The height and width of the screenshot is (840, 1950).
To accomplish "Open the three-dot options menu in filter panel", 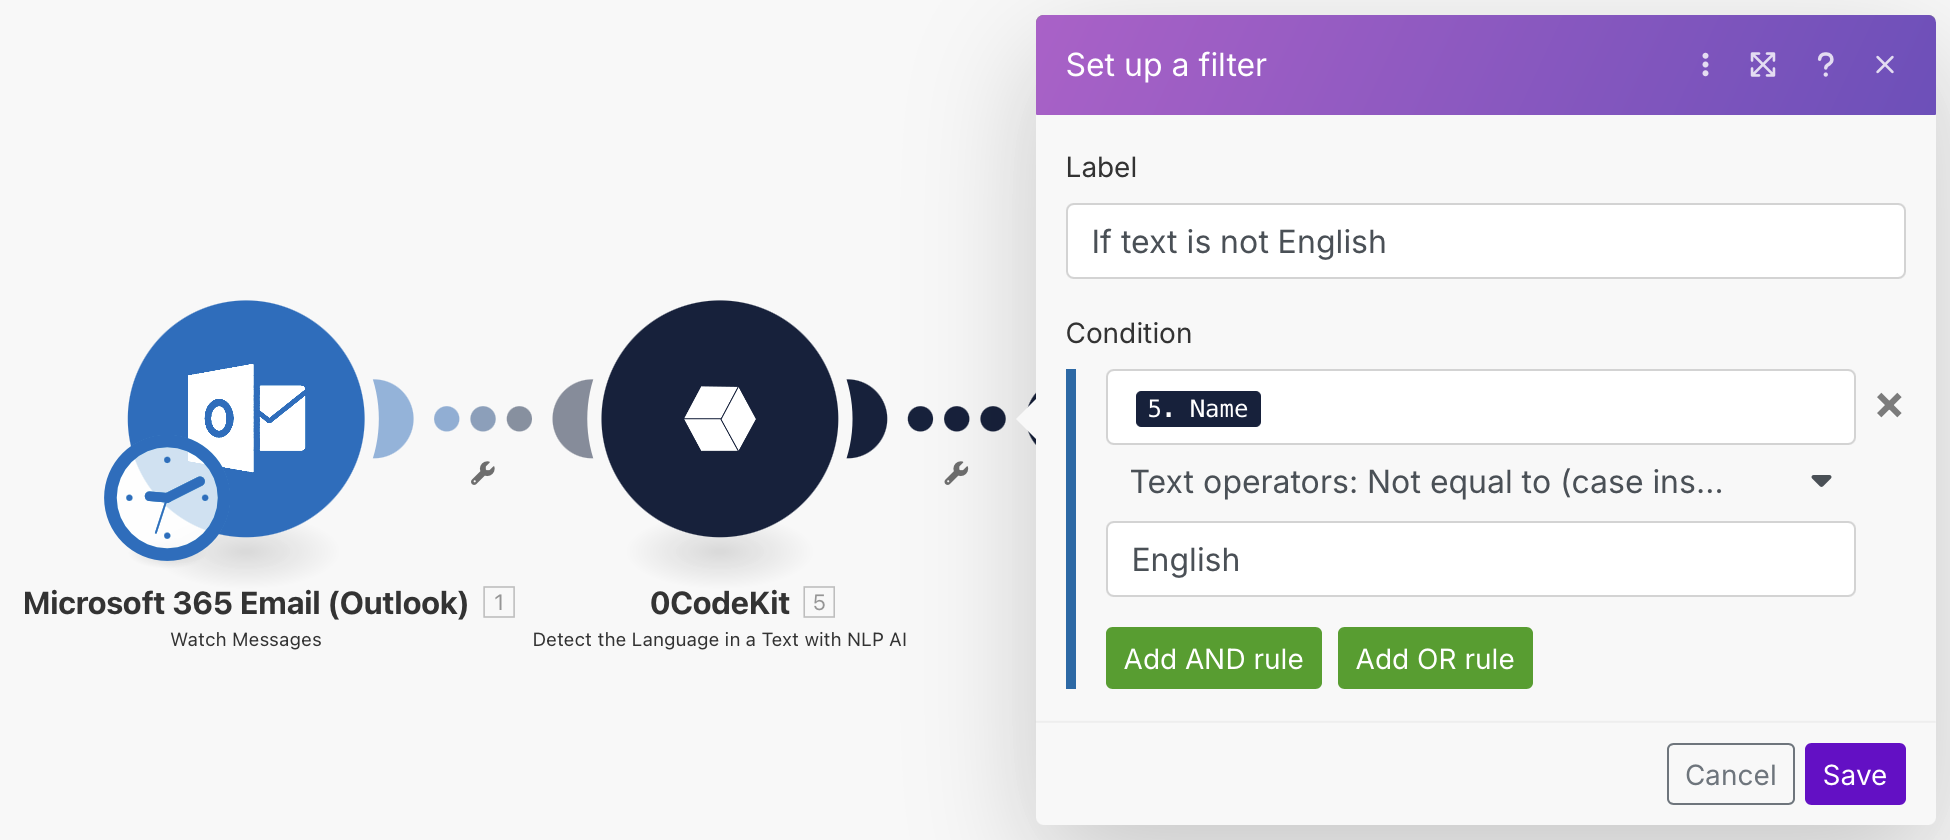I will pyautogui.click(x=1705, y=65).
